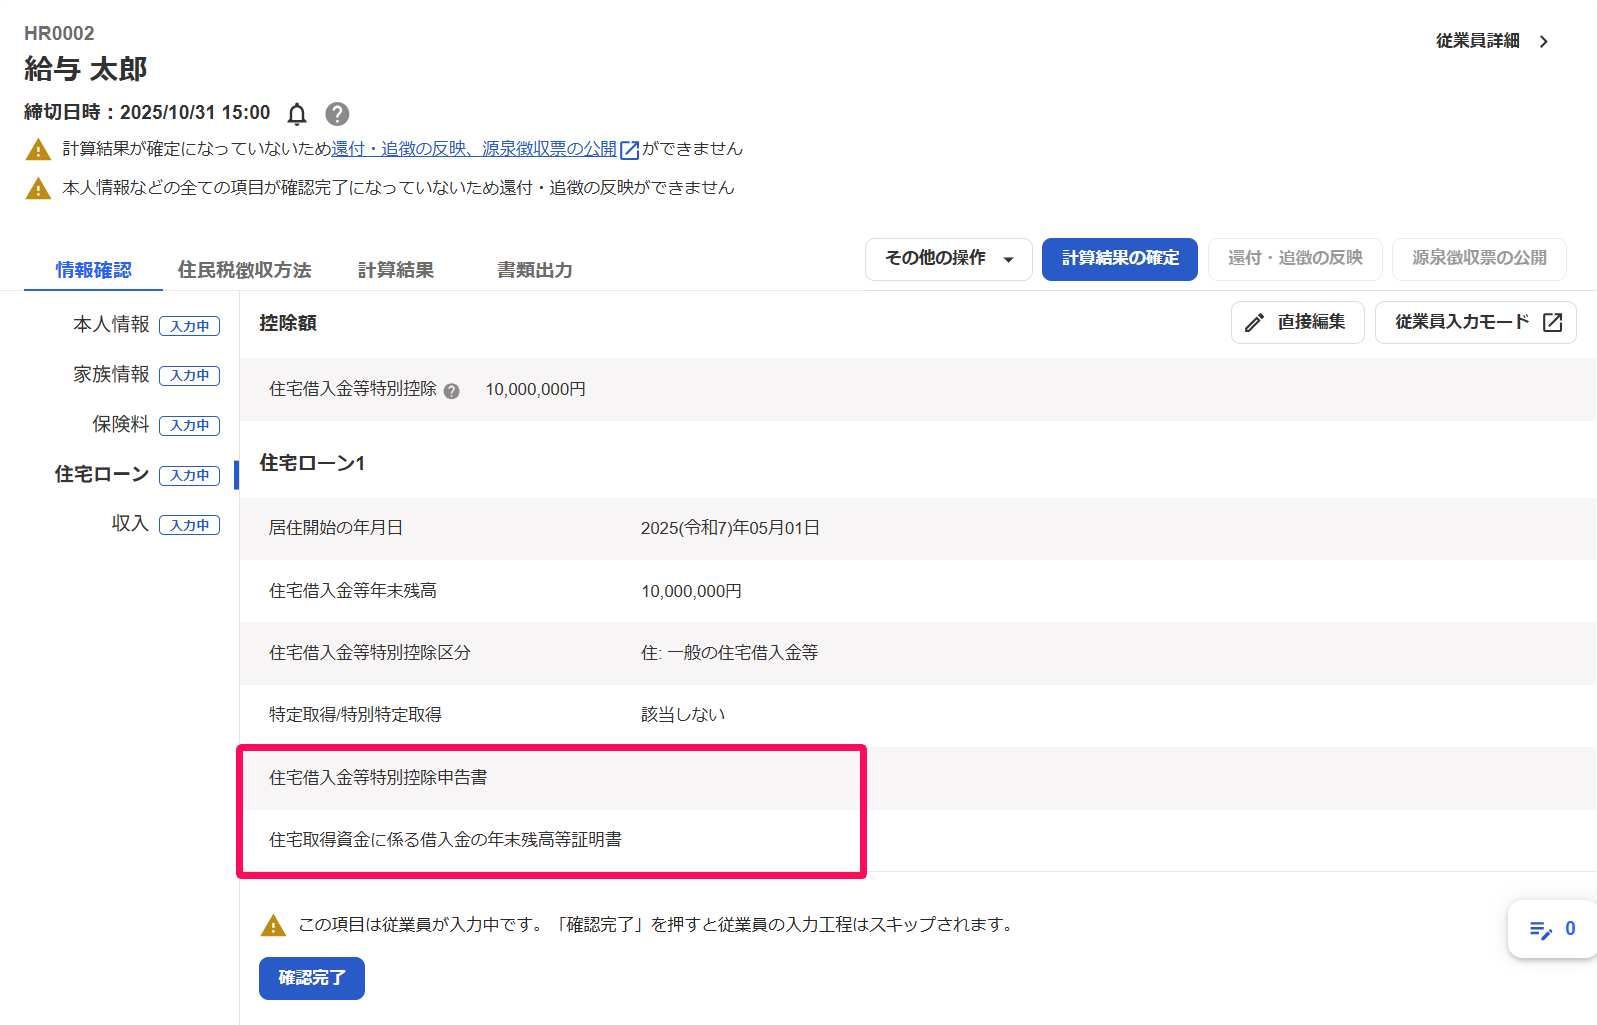Switch to the 住民税徴収方法 tab
Screen dimensions: 1597x1025
pyautogui.click(x=245, y=270)
